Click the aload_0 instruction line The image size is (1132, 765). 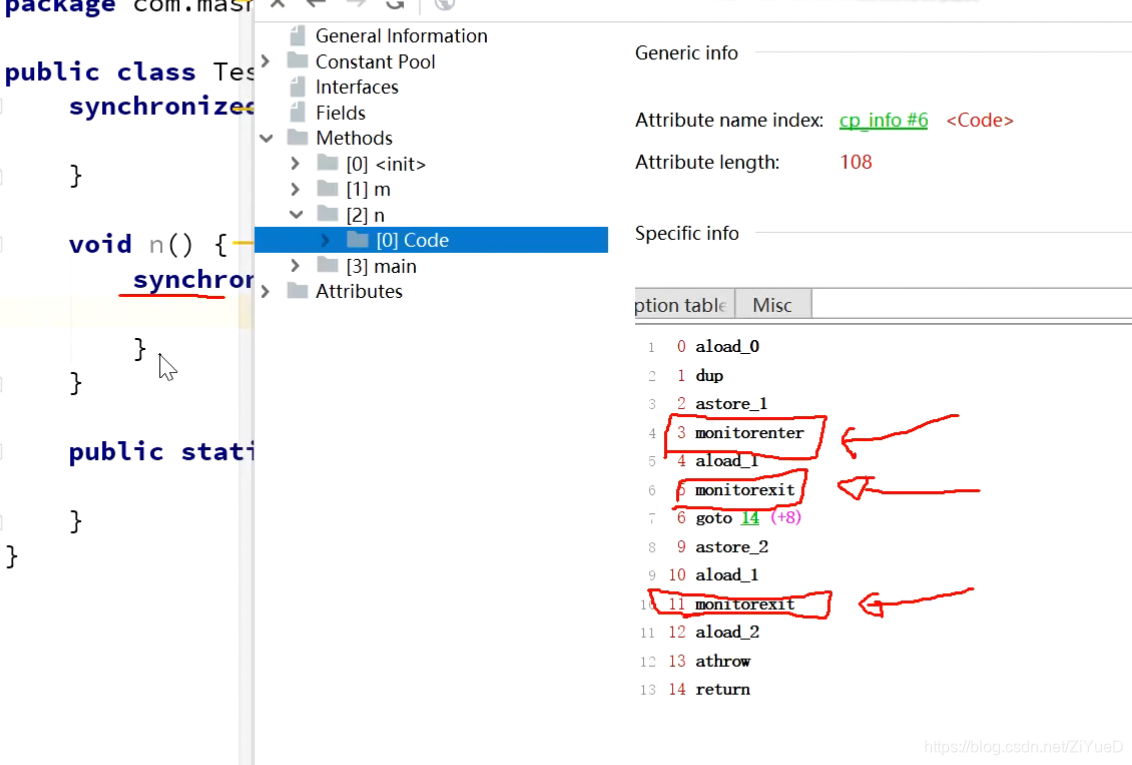tap(727, 346)
